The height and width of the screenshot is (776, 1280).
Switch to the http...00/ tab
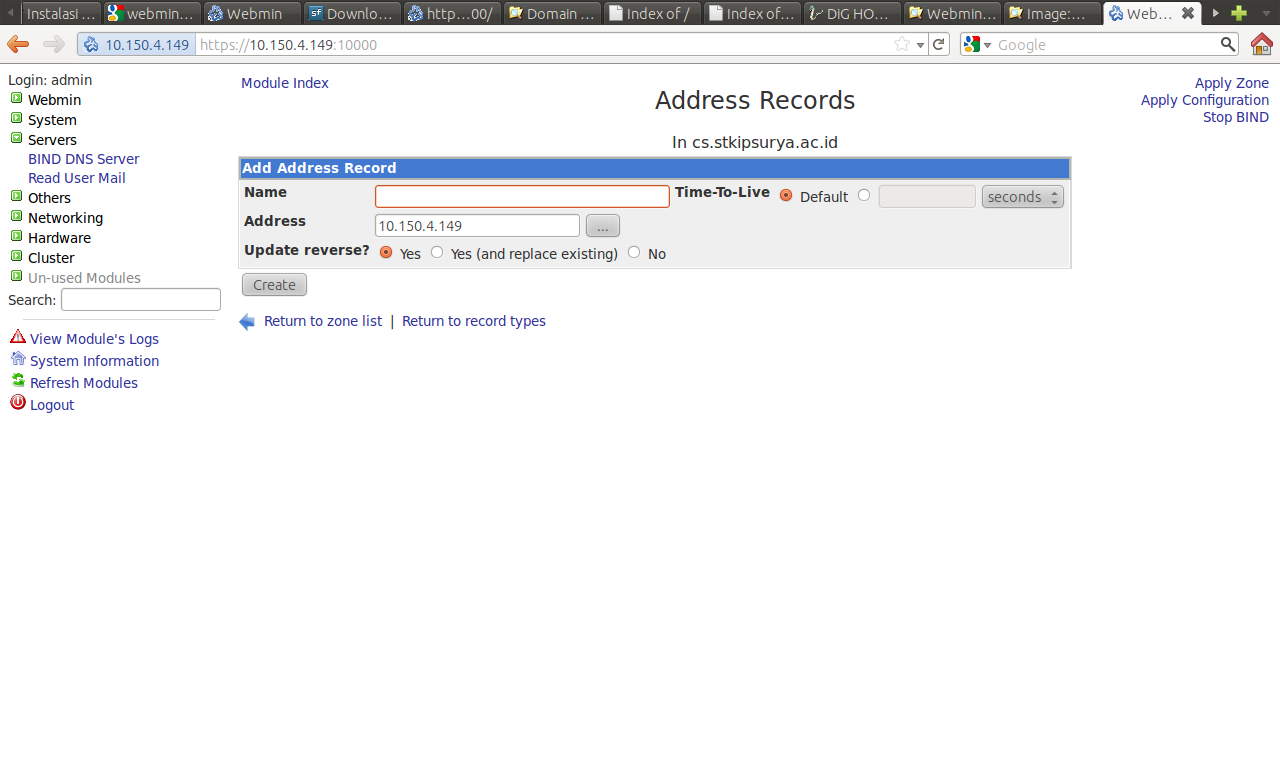[451, 13]
